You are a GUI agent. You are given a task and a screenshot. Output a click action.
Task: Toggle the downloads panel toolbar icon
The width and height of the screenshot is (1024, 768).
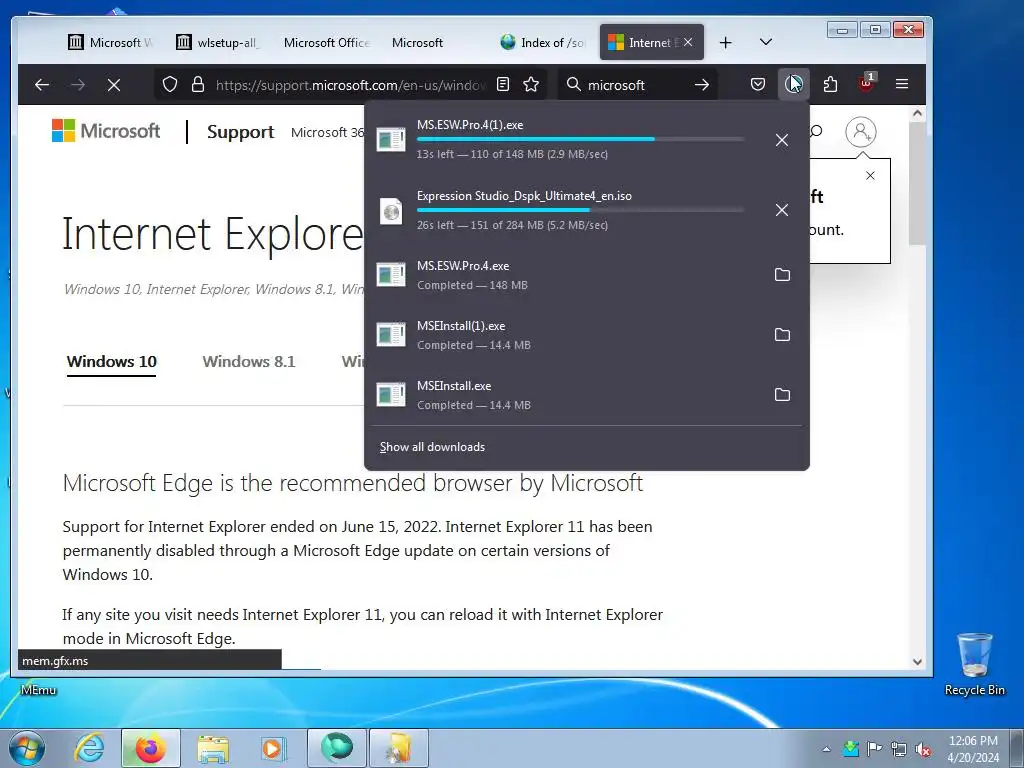(x=793, y=84)
